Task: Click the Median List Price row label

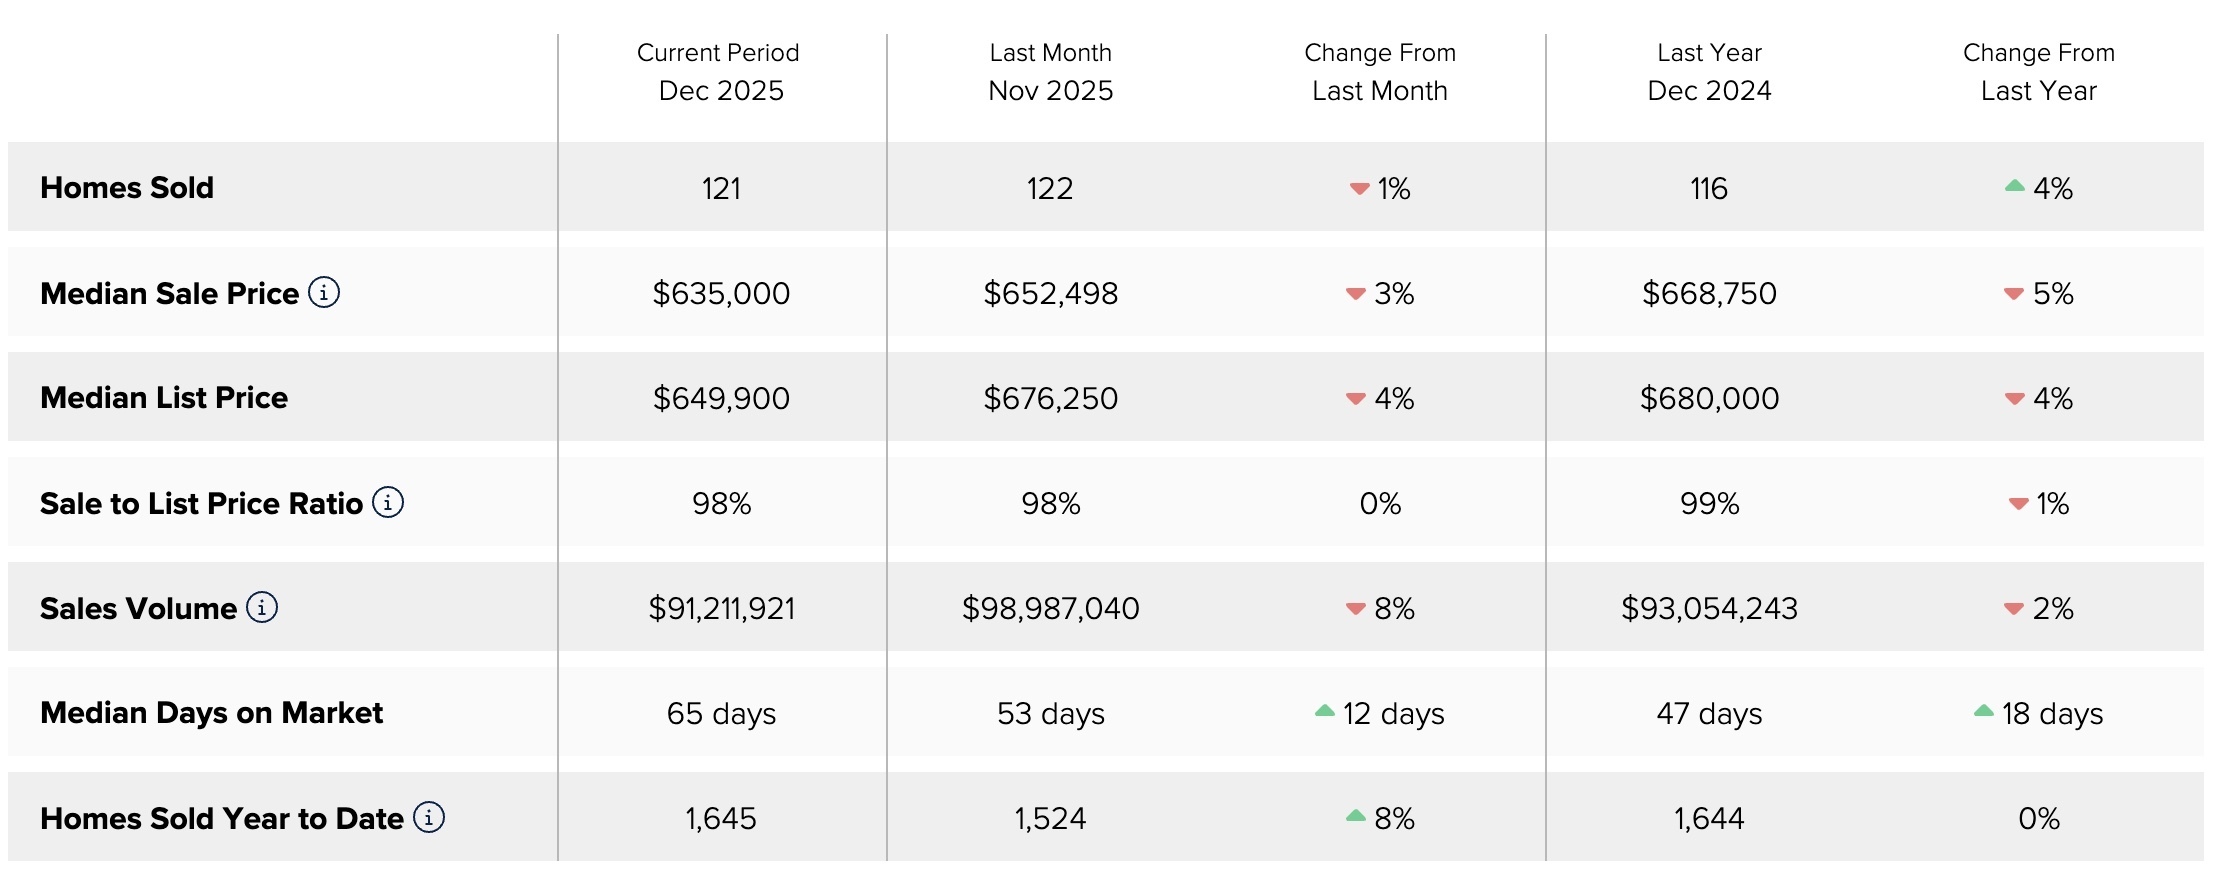Action: click(164, 398)
